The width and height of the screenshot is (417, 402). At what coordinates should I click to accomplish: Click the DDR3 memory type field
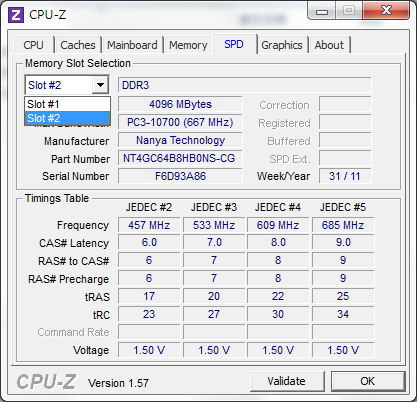[x=244, y=85]
